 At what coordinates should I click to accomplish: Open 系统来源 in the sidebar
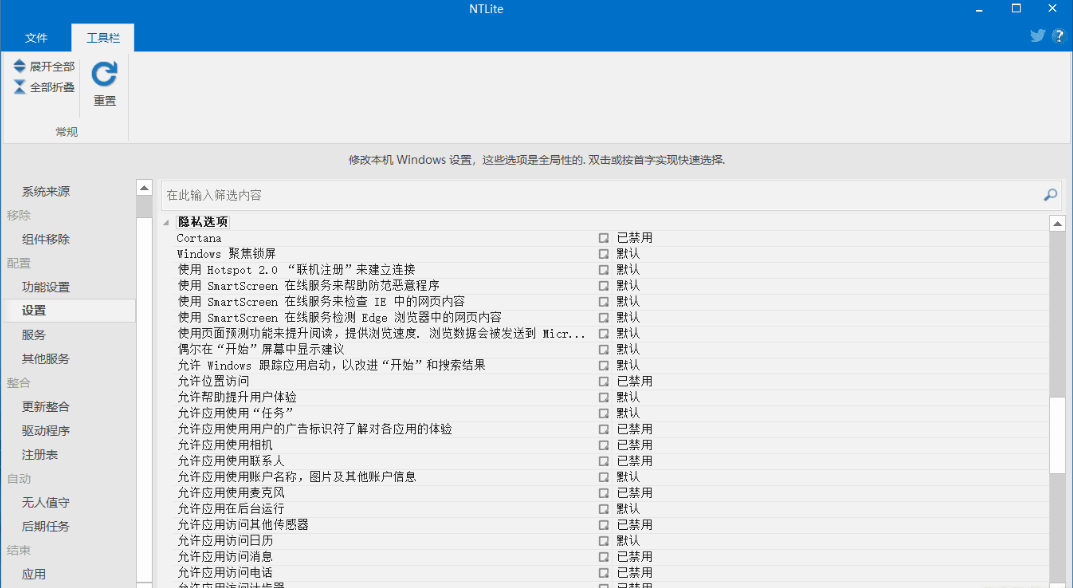click(45, 192)
